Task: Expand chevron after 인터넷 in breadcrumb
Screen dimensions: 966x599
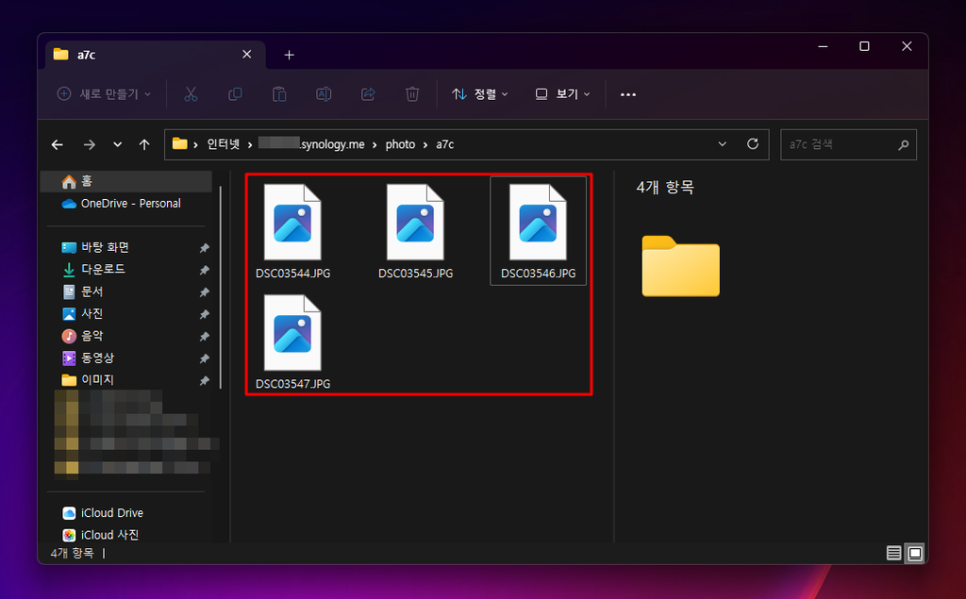Action: [250, 145]
